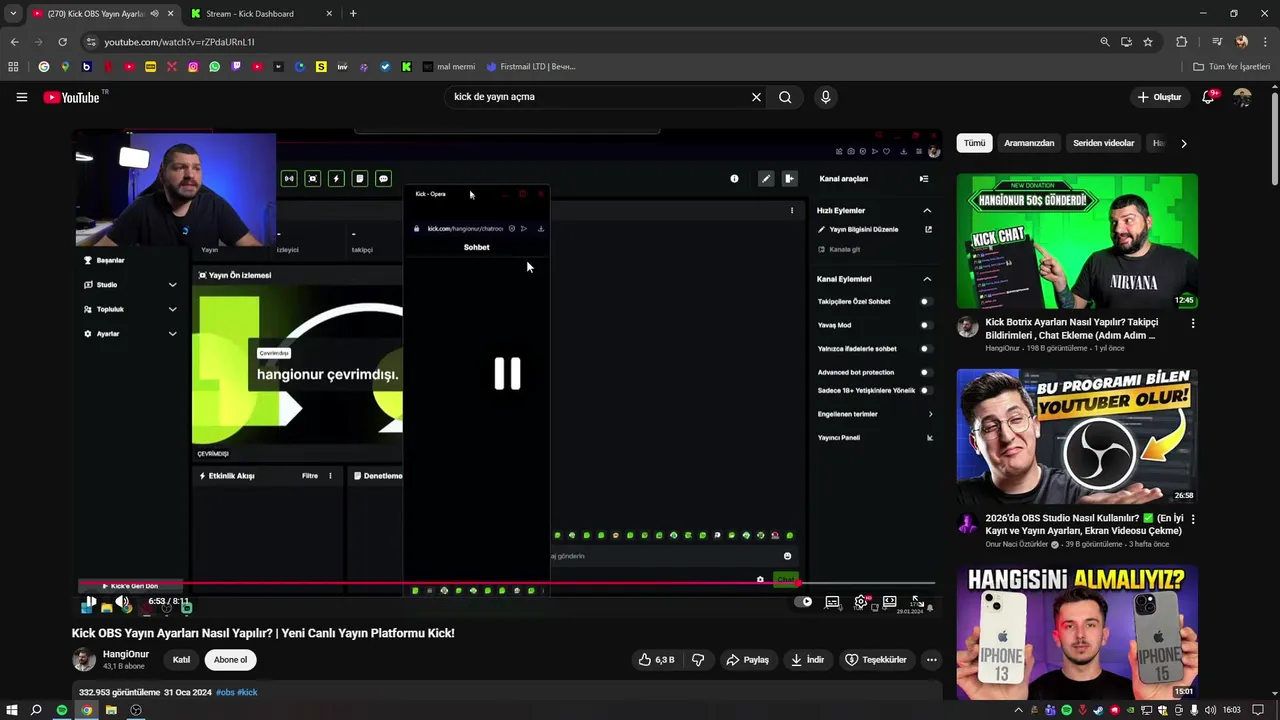This screenshot has width=1280, height=720.
Task: Open the #kick hashtag link
Action: point(247,692)
